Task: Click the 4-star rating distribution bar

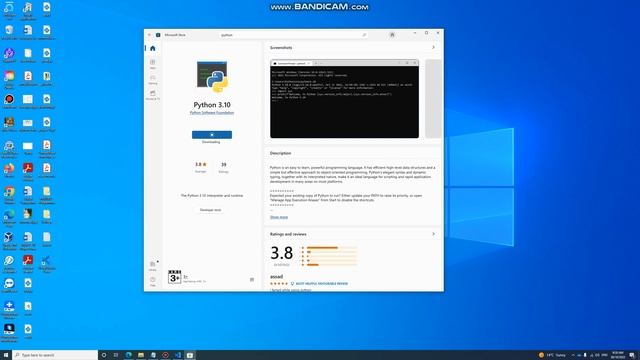Action: [331, 252]
